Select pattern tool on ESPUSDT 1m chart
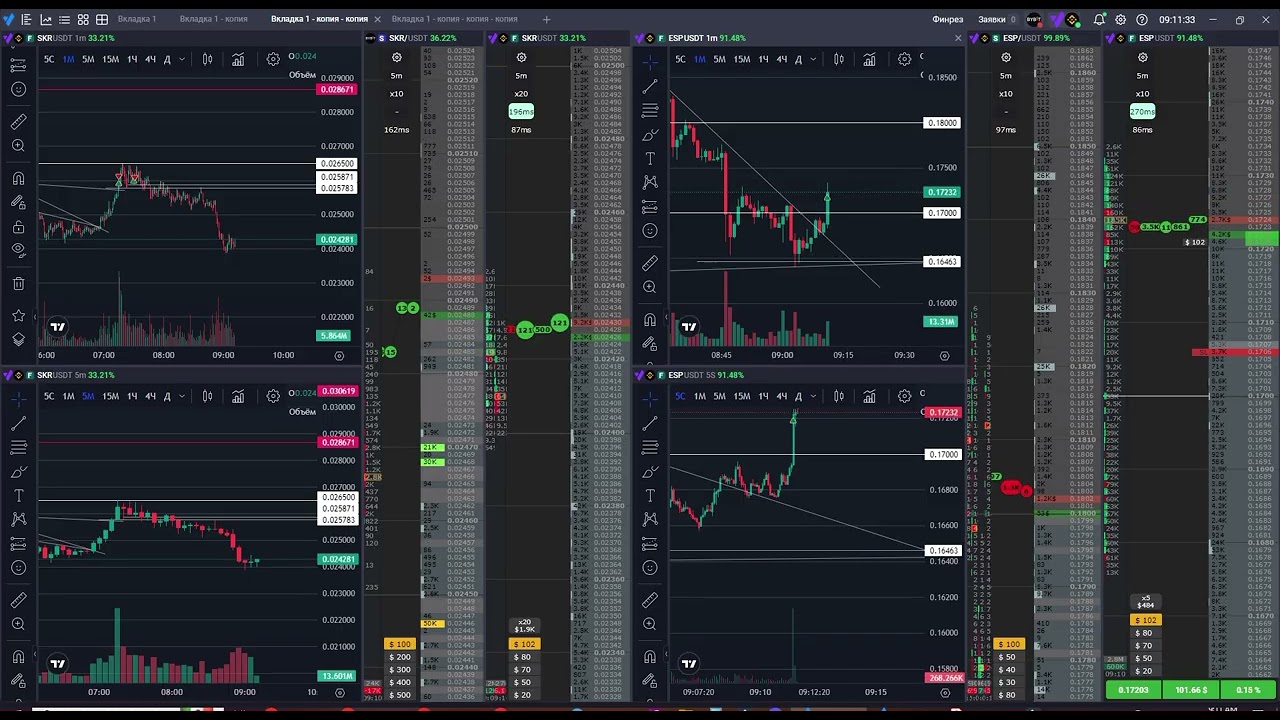This screenshot has width=1280, height=720. pos(650,182)
